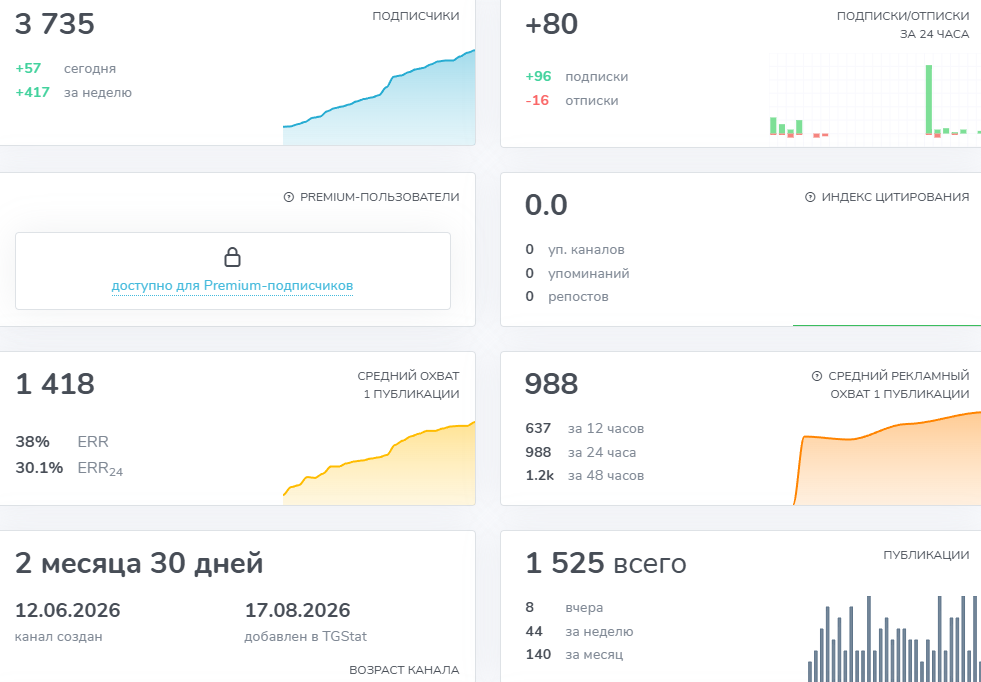
Task: Click the "+417" weekly subscribers value
Action: (x=33, y=93)
